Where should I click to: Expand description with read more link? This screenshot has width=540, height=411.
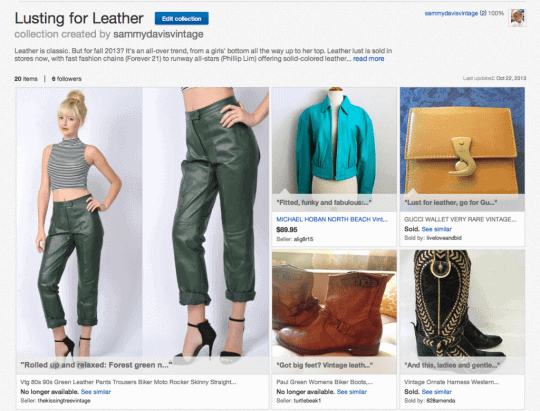click(x=368, y=59)
